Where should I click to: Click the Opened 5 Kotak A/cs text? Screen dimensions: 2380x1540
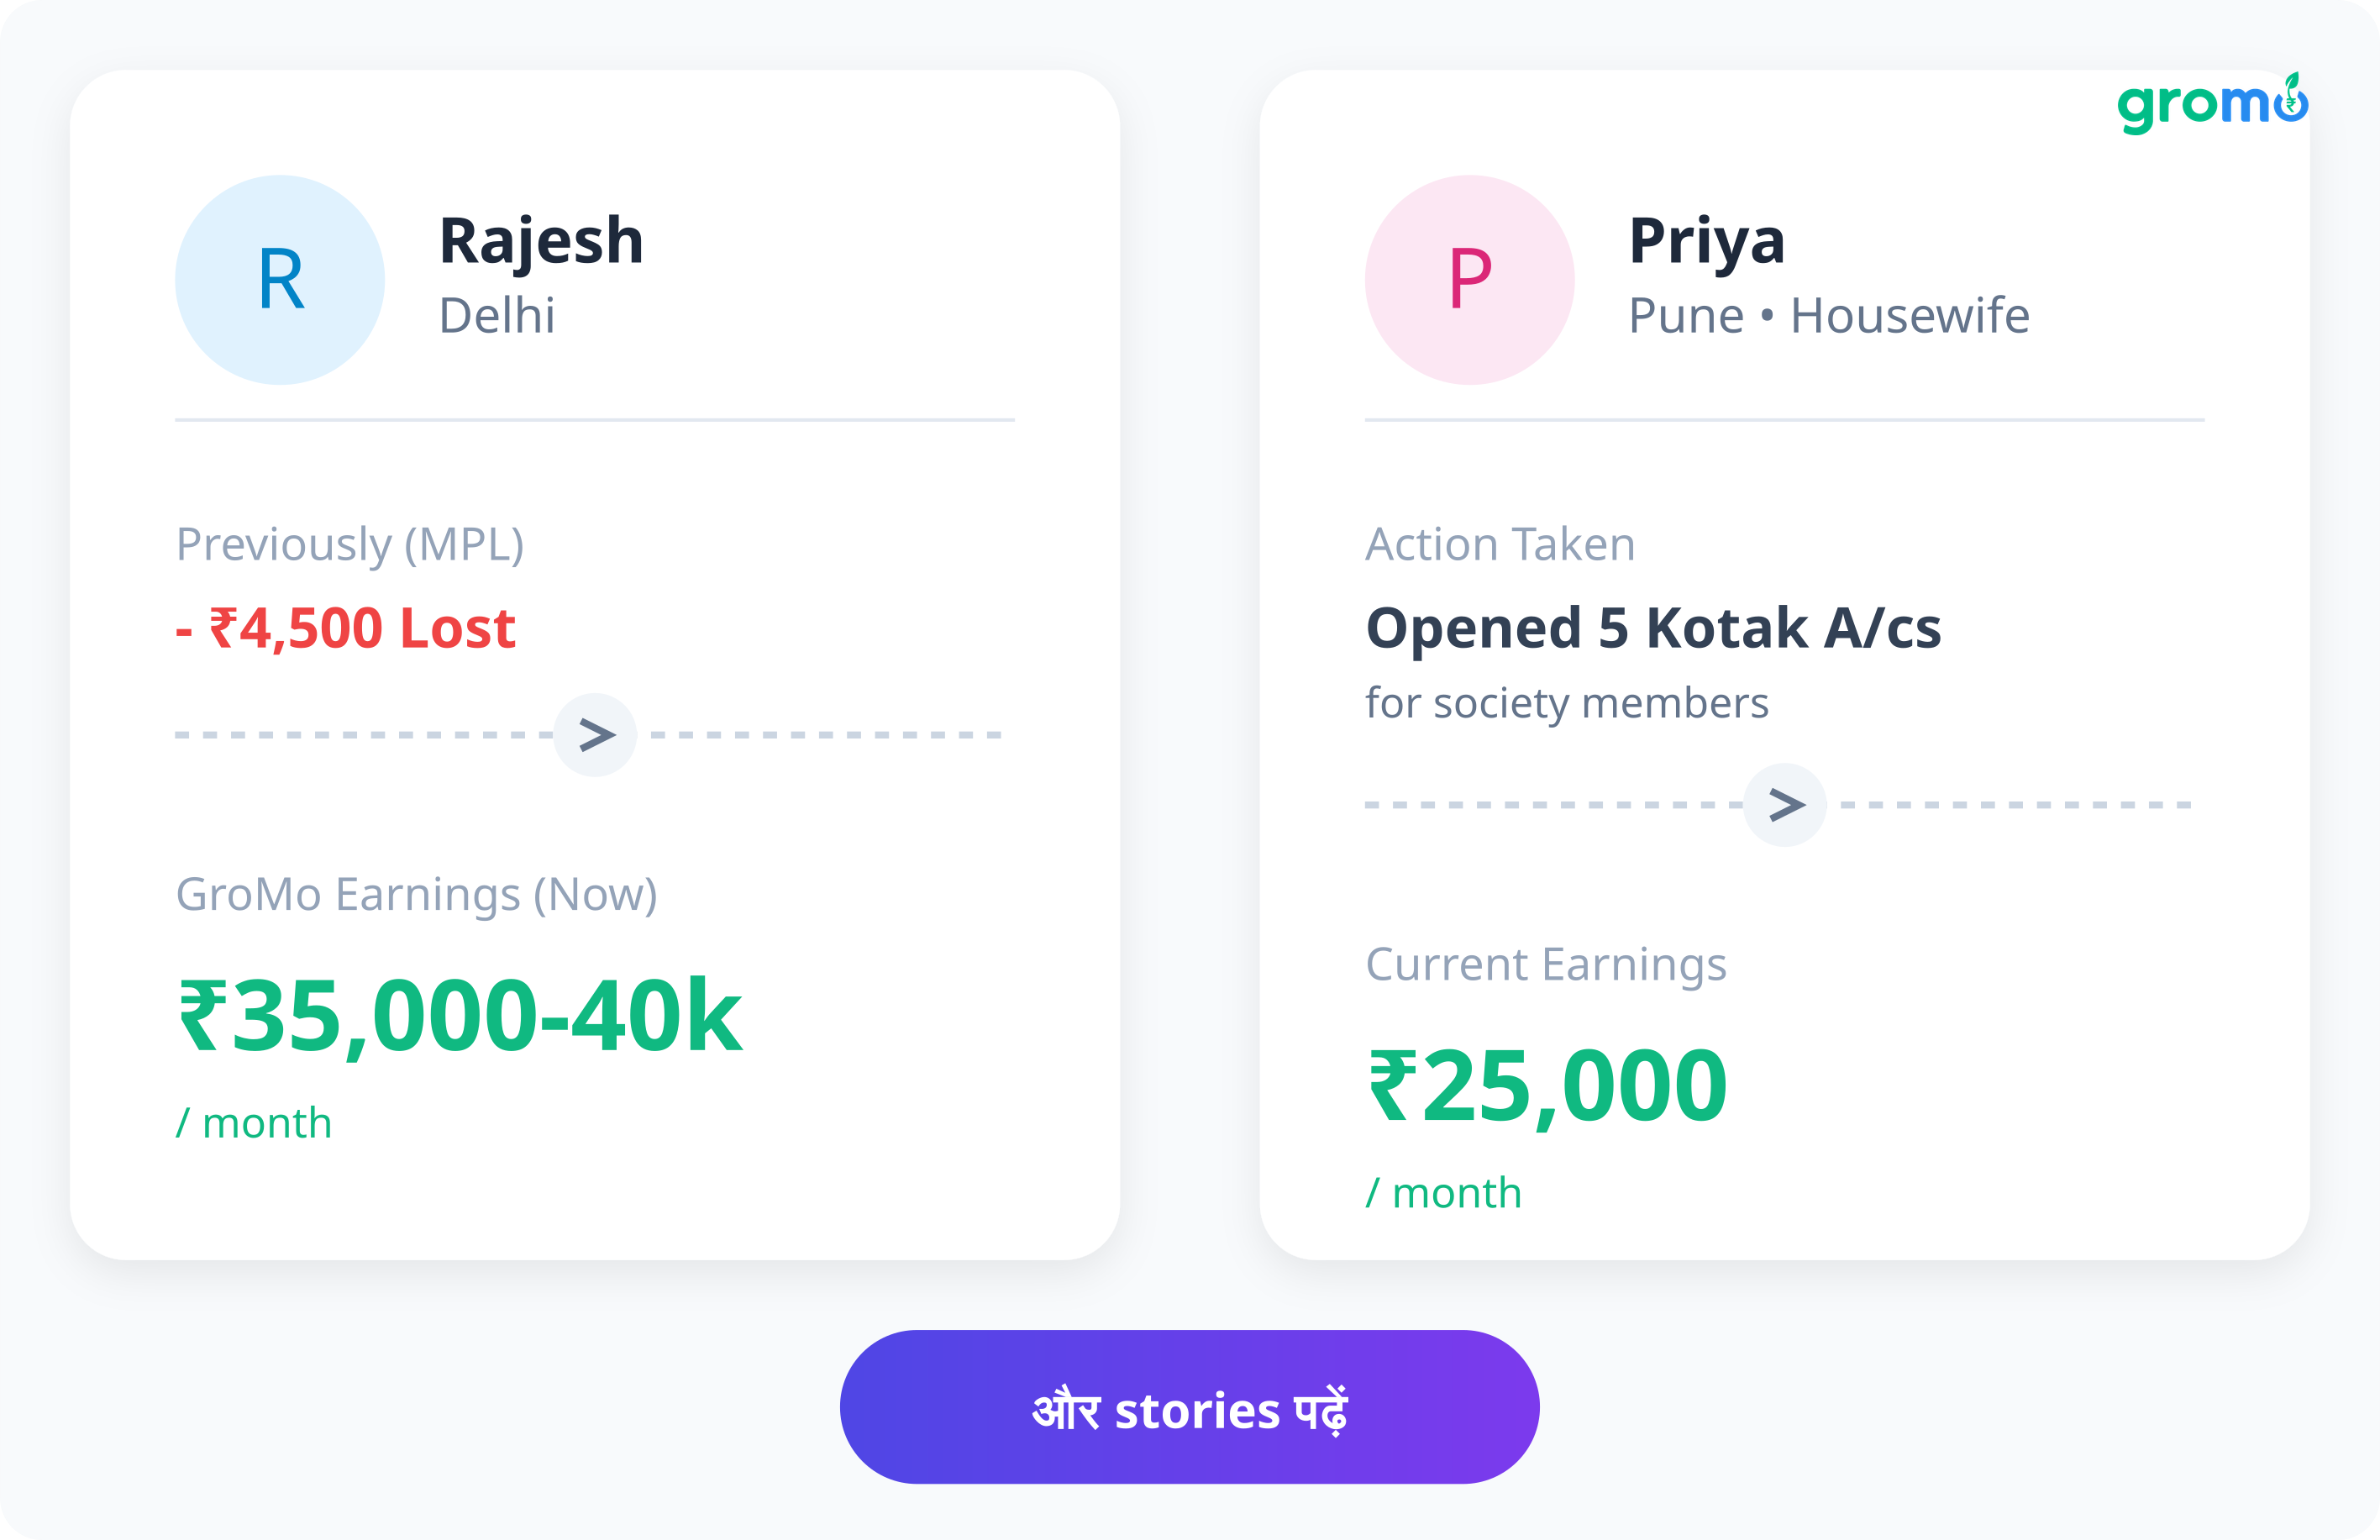(1653, 628)
